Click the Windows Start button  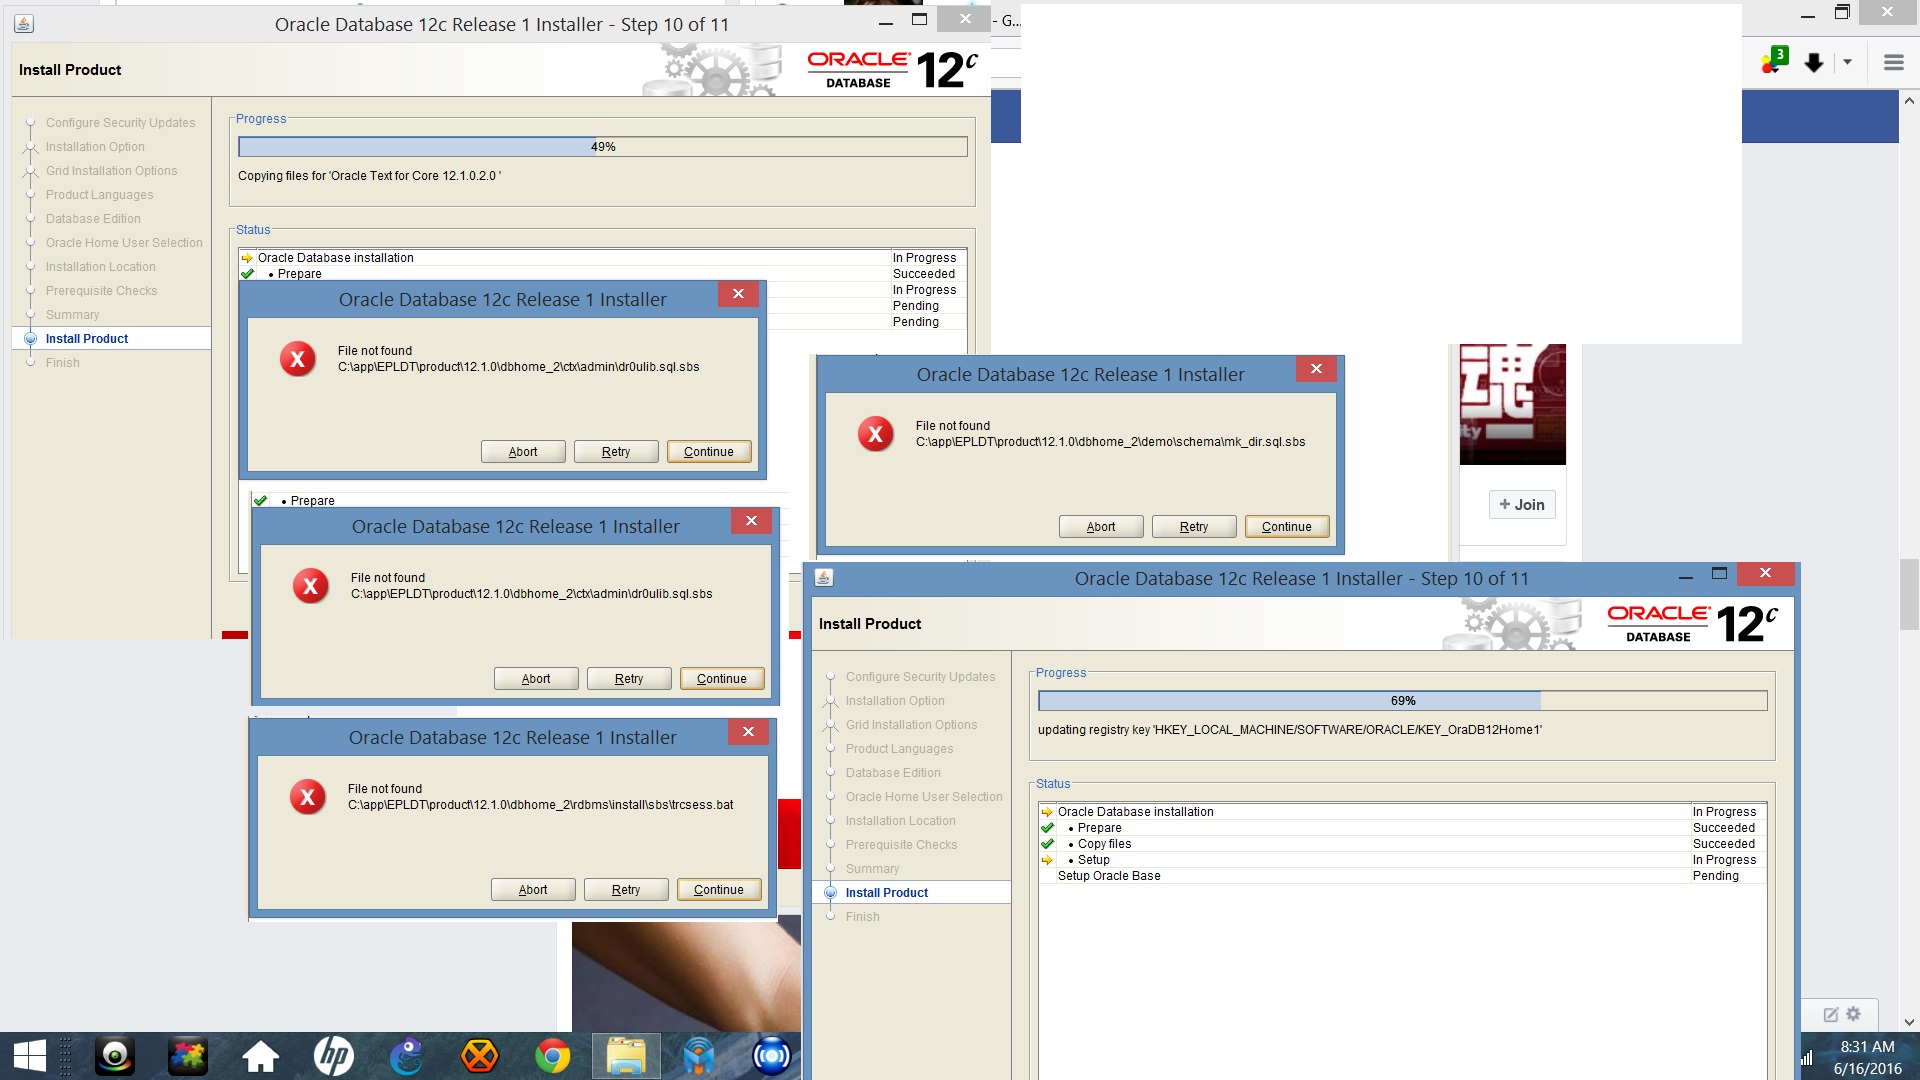(x=29, y=1056)
